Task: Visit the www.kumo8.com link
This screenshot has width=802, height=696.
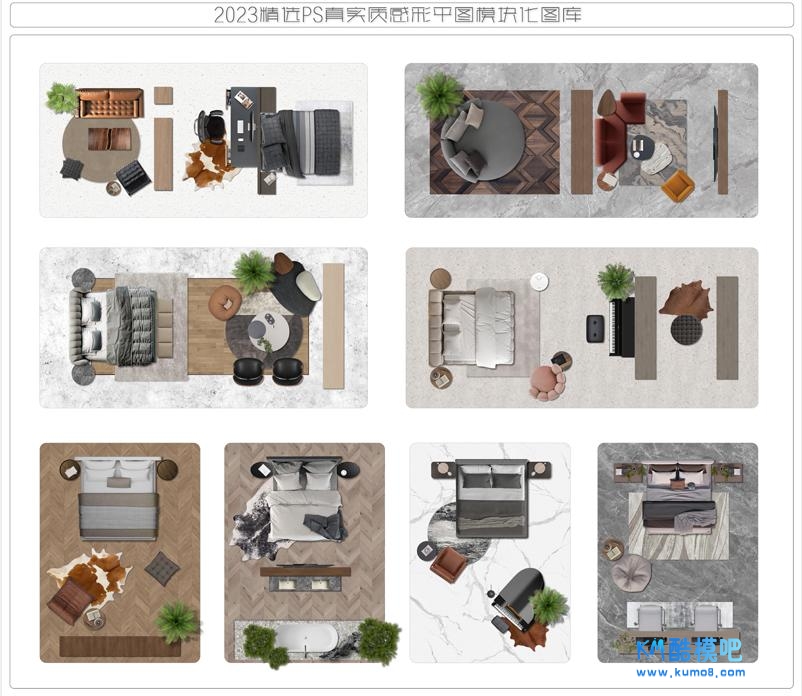Action: (x=690, y=673)
